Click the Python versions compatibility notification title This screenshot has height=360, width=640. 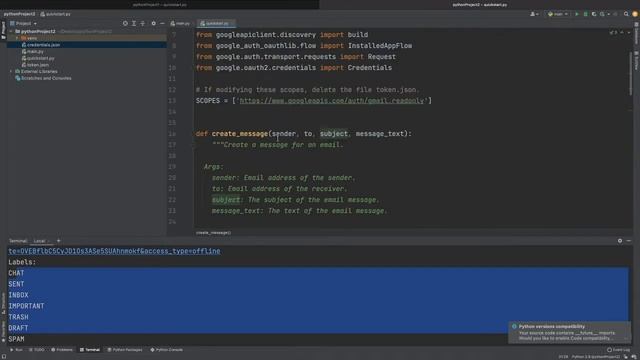(551, 327)
